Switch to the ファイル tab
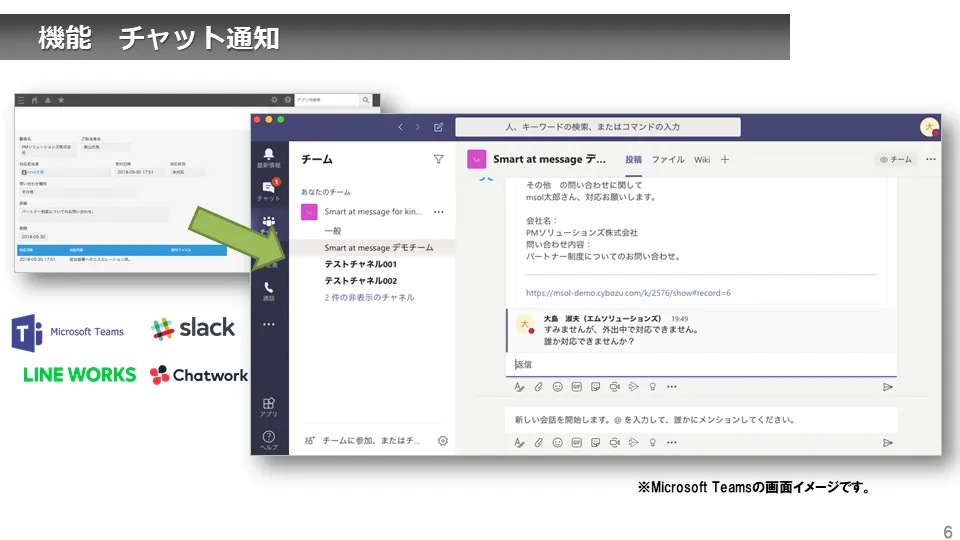The image size is (960, 540). tap(667, 160)
